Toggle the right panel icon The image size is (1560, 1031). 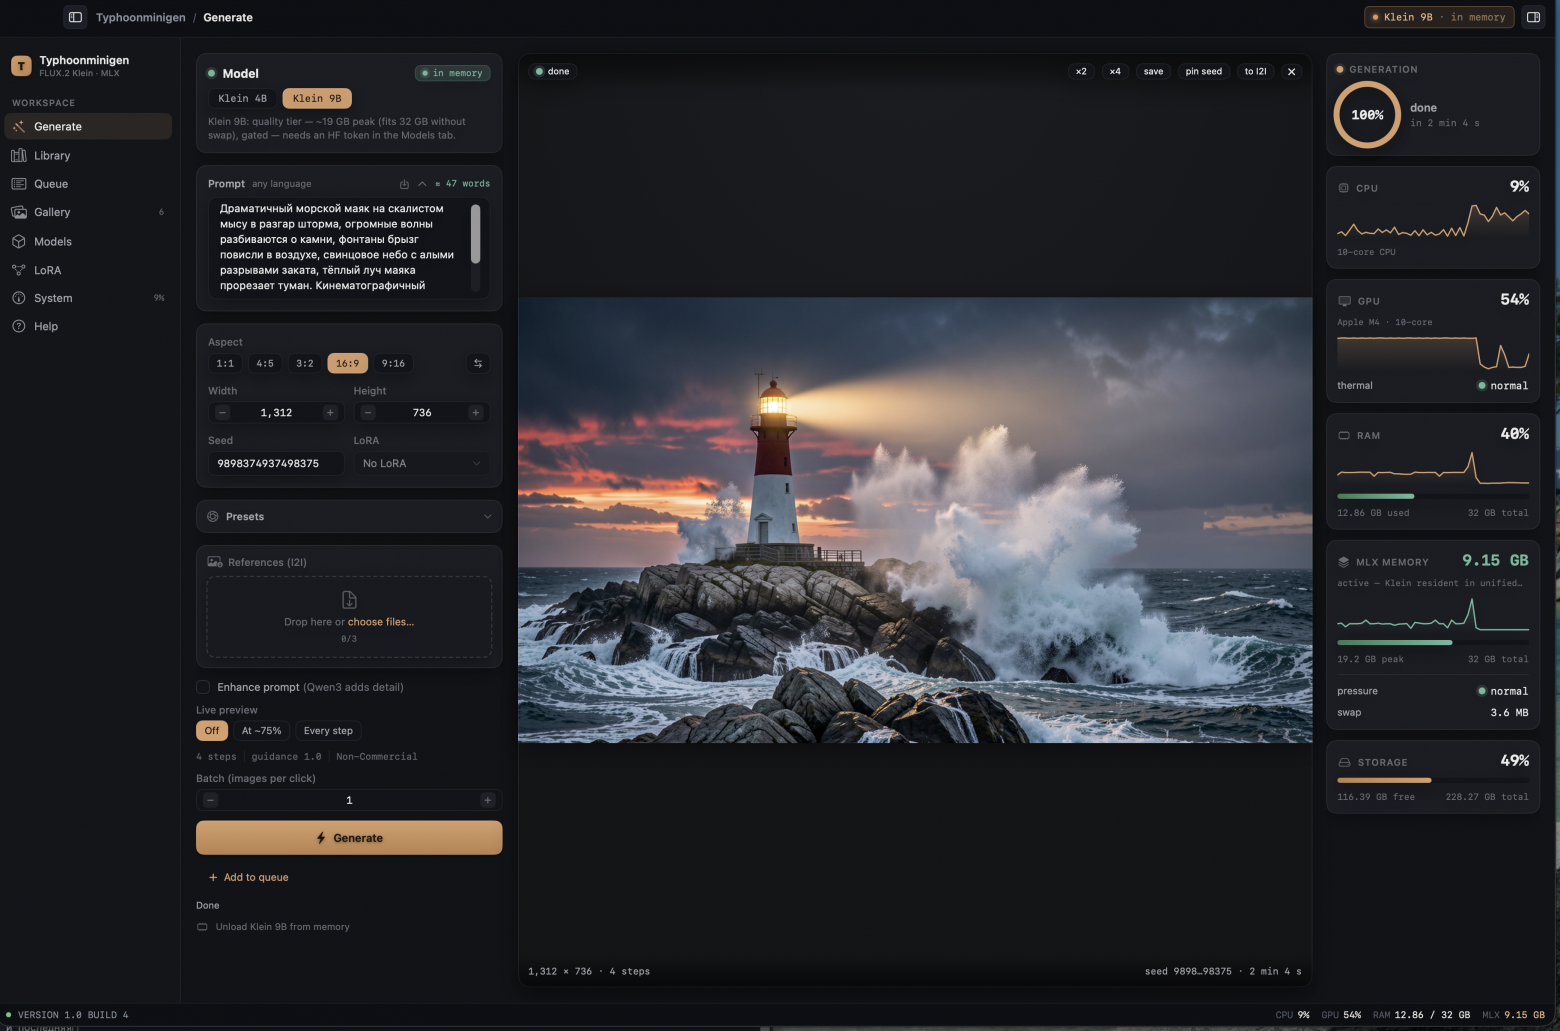pos(1533,17)
